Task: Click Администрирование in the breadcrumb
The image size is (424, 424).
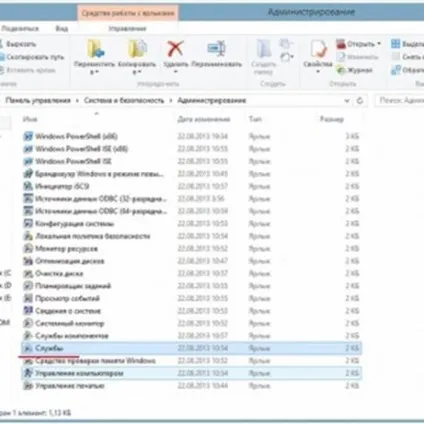Action: 212,101
